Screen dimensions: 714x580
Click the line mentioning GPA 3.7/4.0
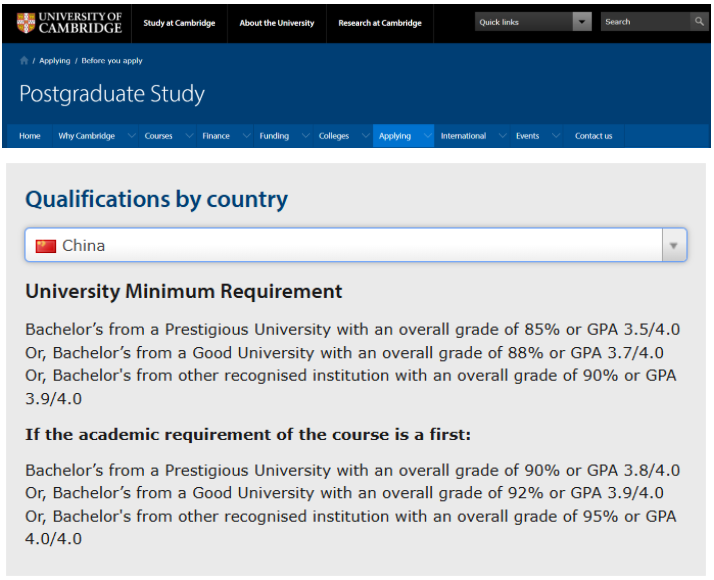coord(344,353)
